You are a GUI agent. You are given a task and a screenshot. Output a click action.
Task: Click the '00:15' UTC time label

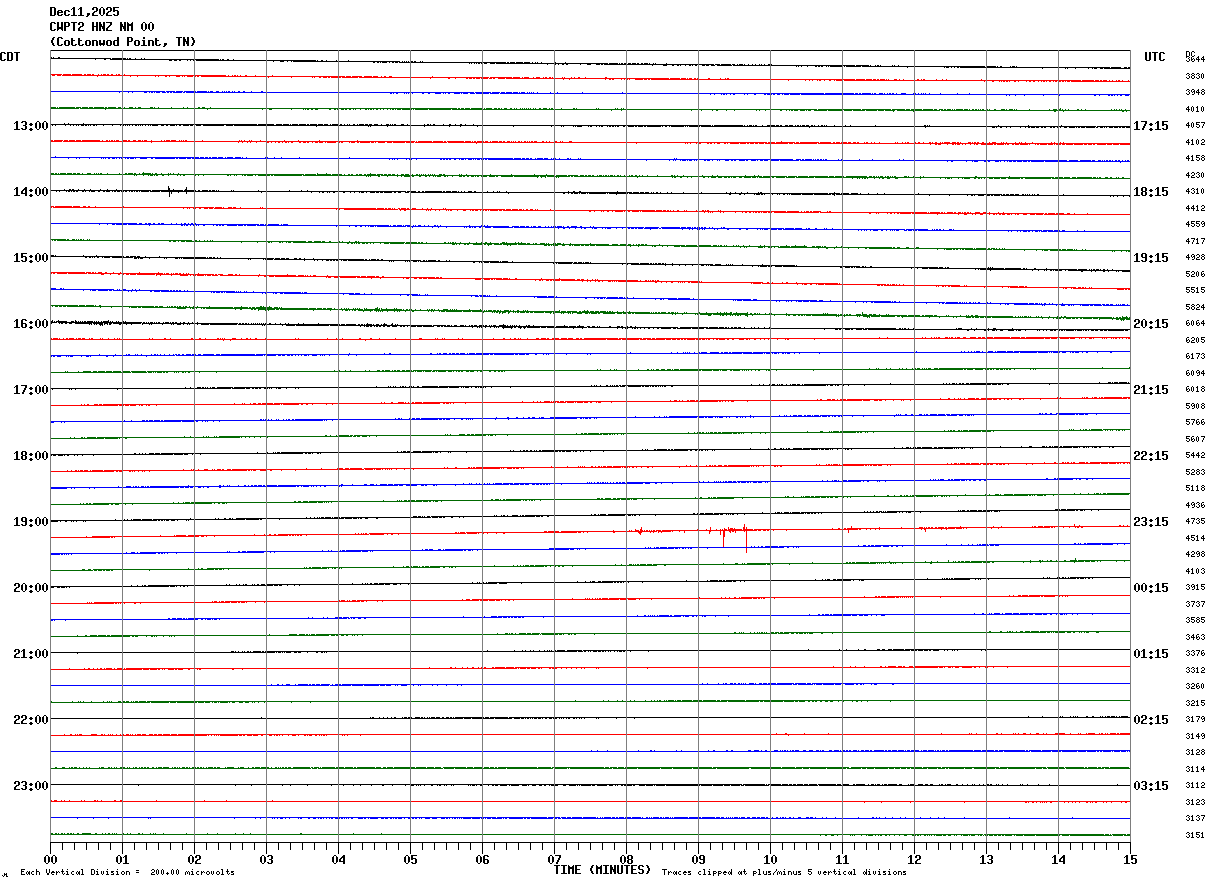(1151, 588)
